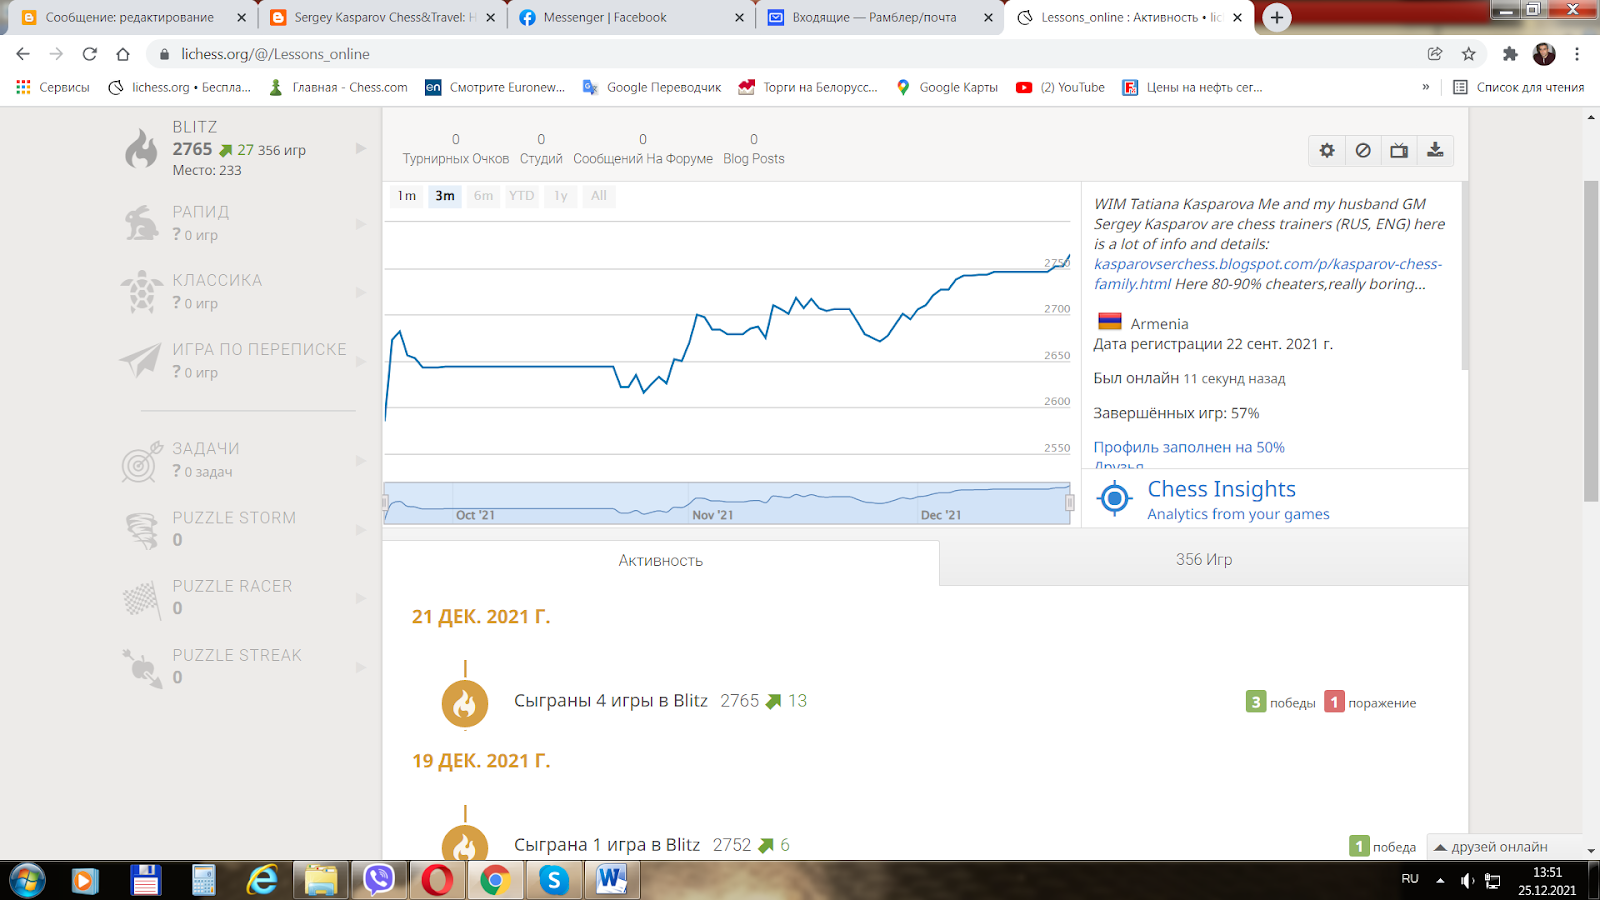Expand the Rapid row arrow
1600x900 pixels.
(x=361, y=223)
